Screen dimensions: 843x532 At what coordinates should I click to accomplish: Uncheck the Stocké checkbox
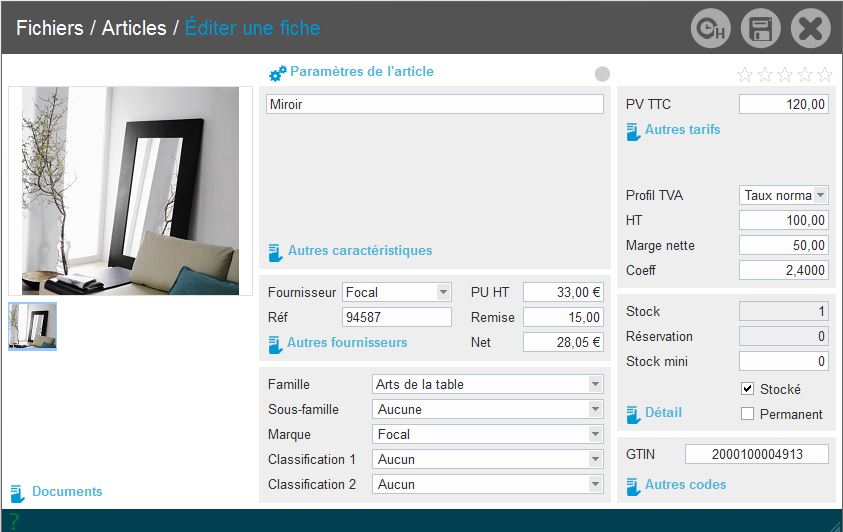coord(747,389)
